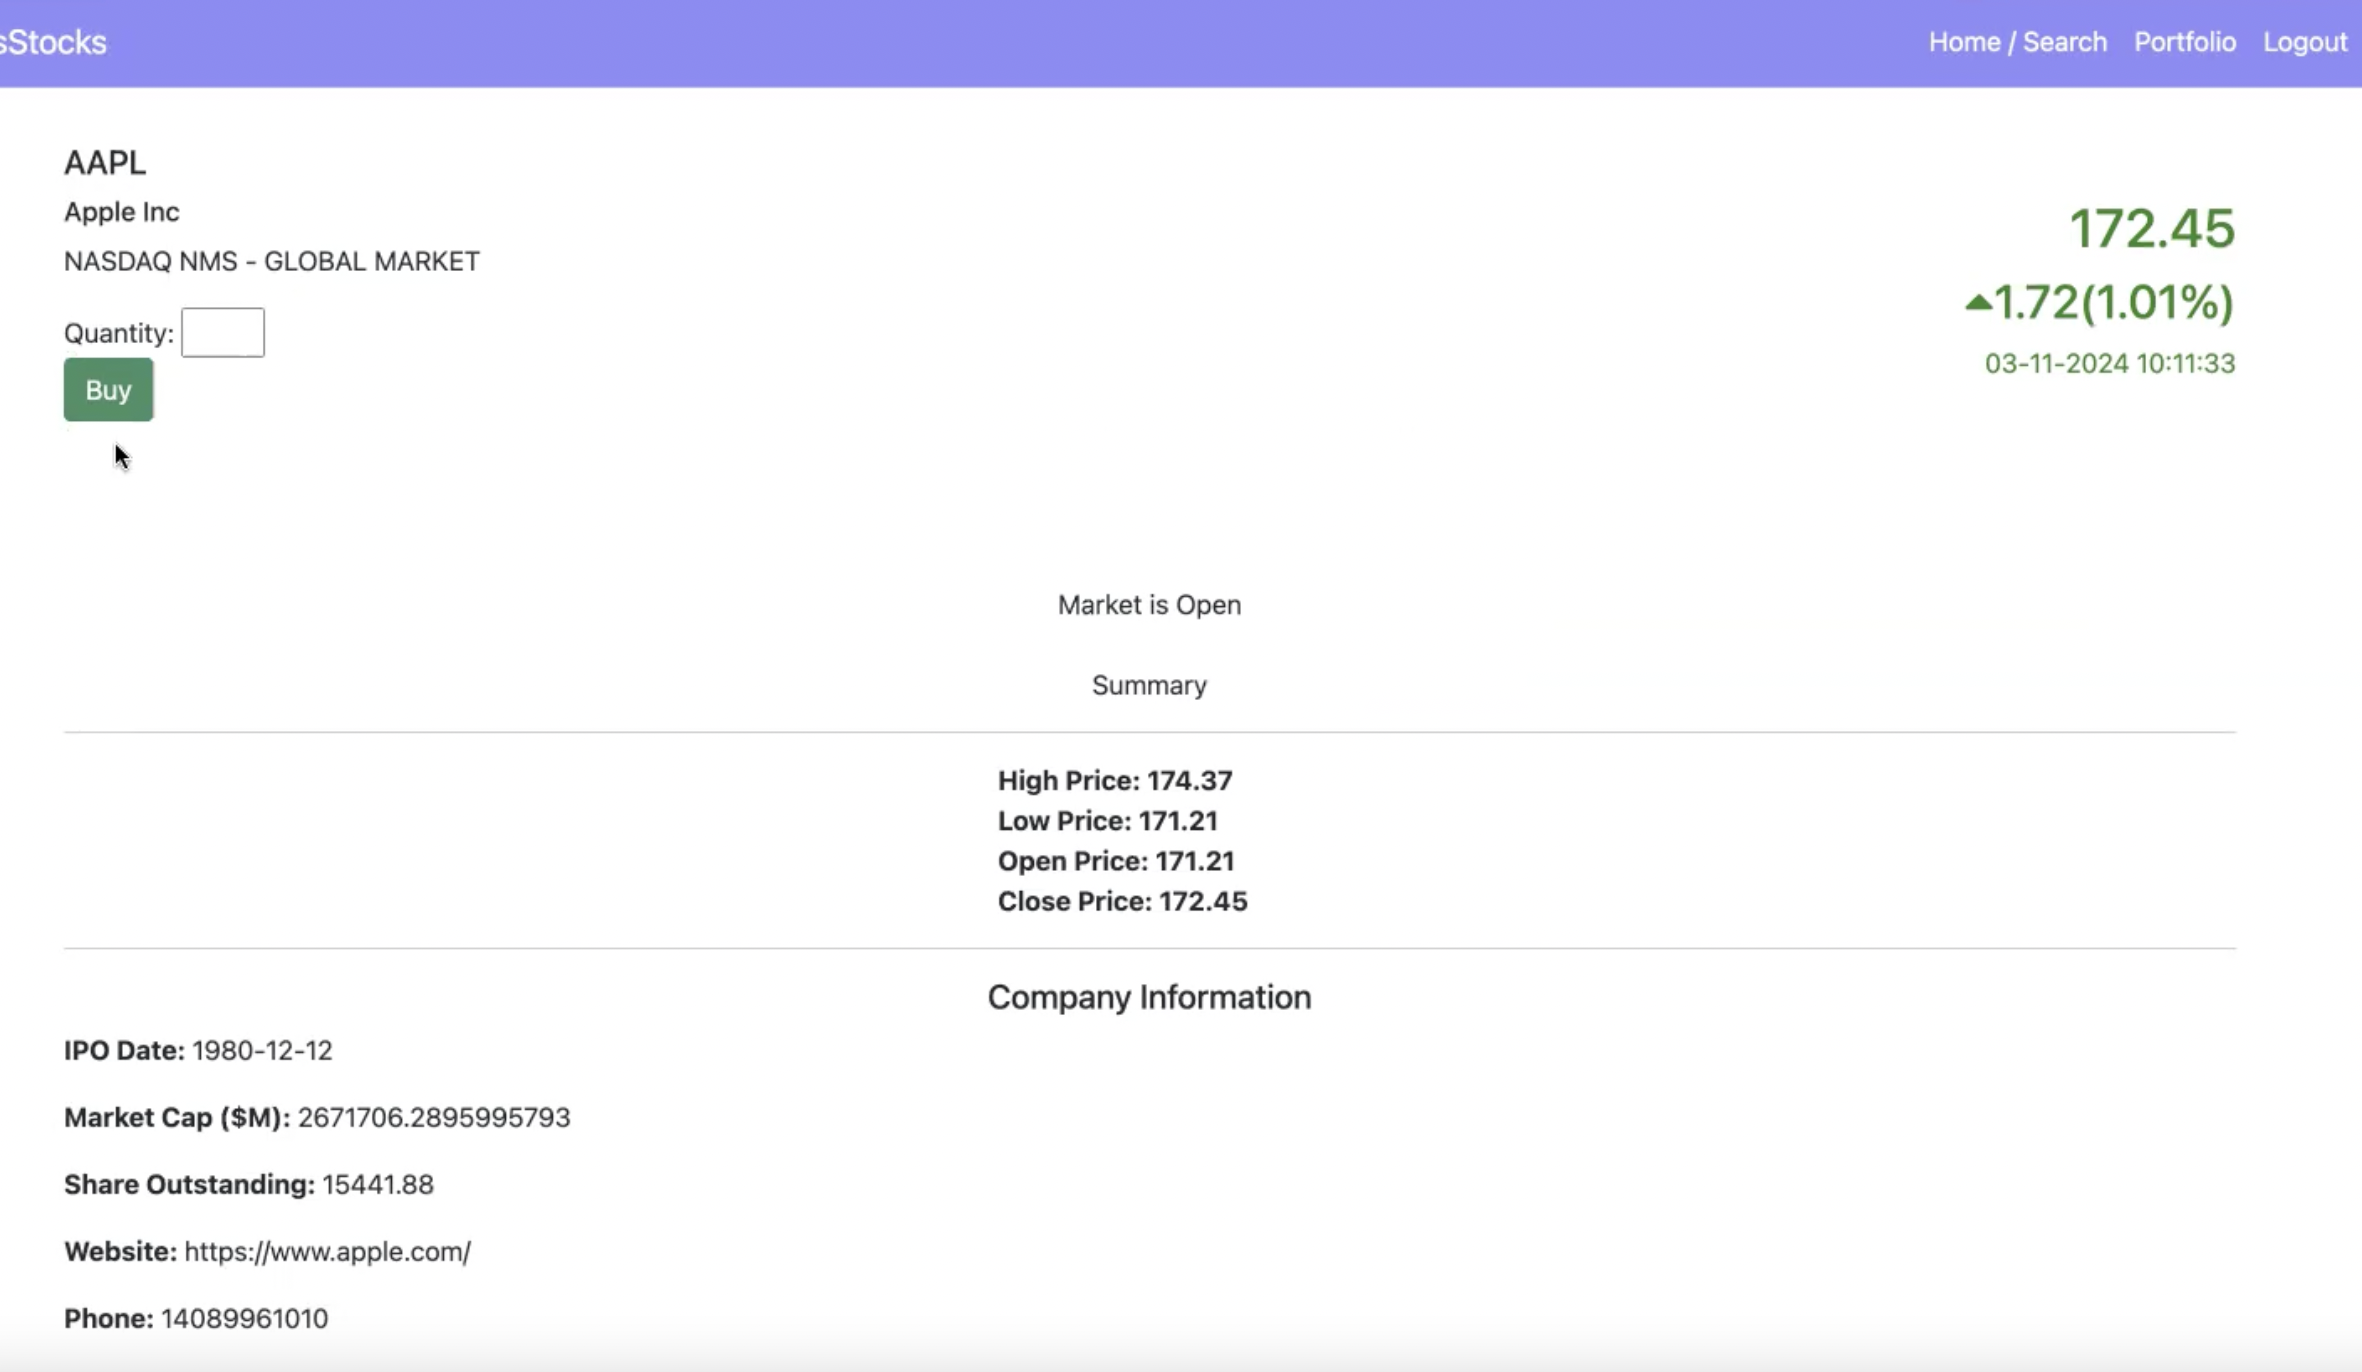
Task: Open the Home / Search page
Action: click(x=2017, y=42)
